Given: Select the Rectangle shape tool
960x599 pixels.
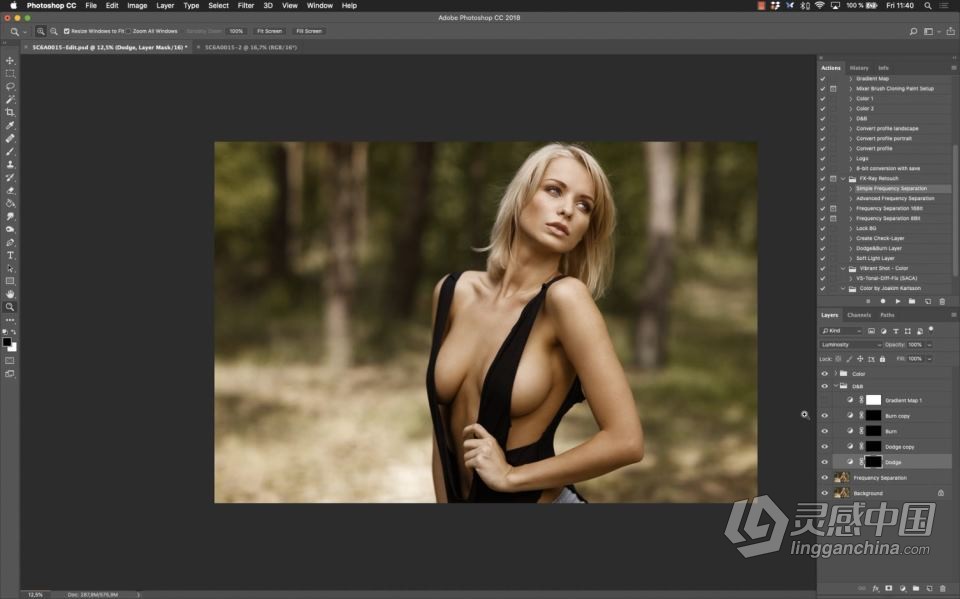Looking at the screenshot, I should point(10,281).
